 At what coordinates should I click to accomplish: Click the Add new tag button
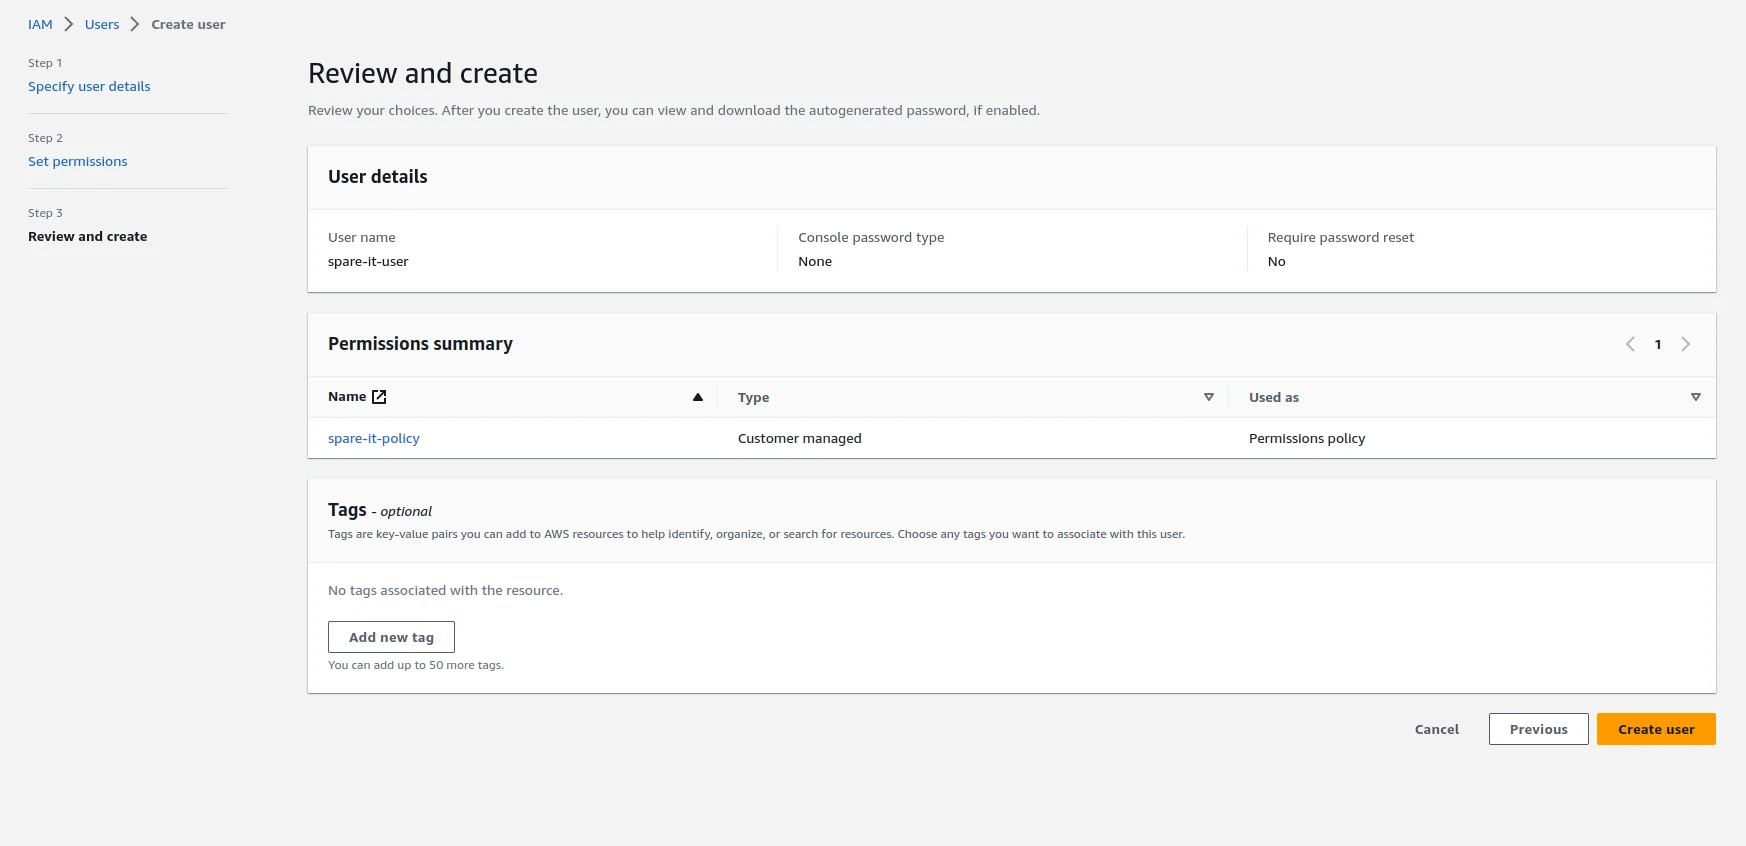[x=391, y=637]
